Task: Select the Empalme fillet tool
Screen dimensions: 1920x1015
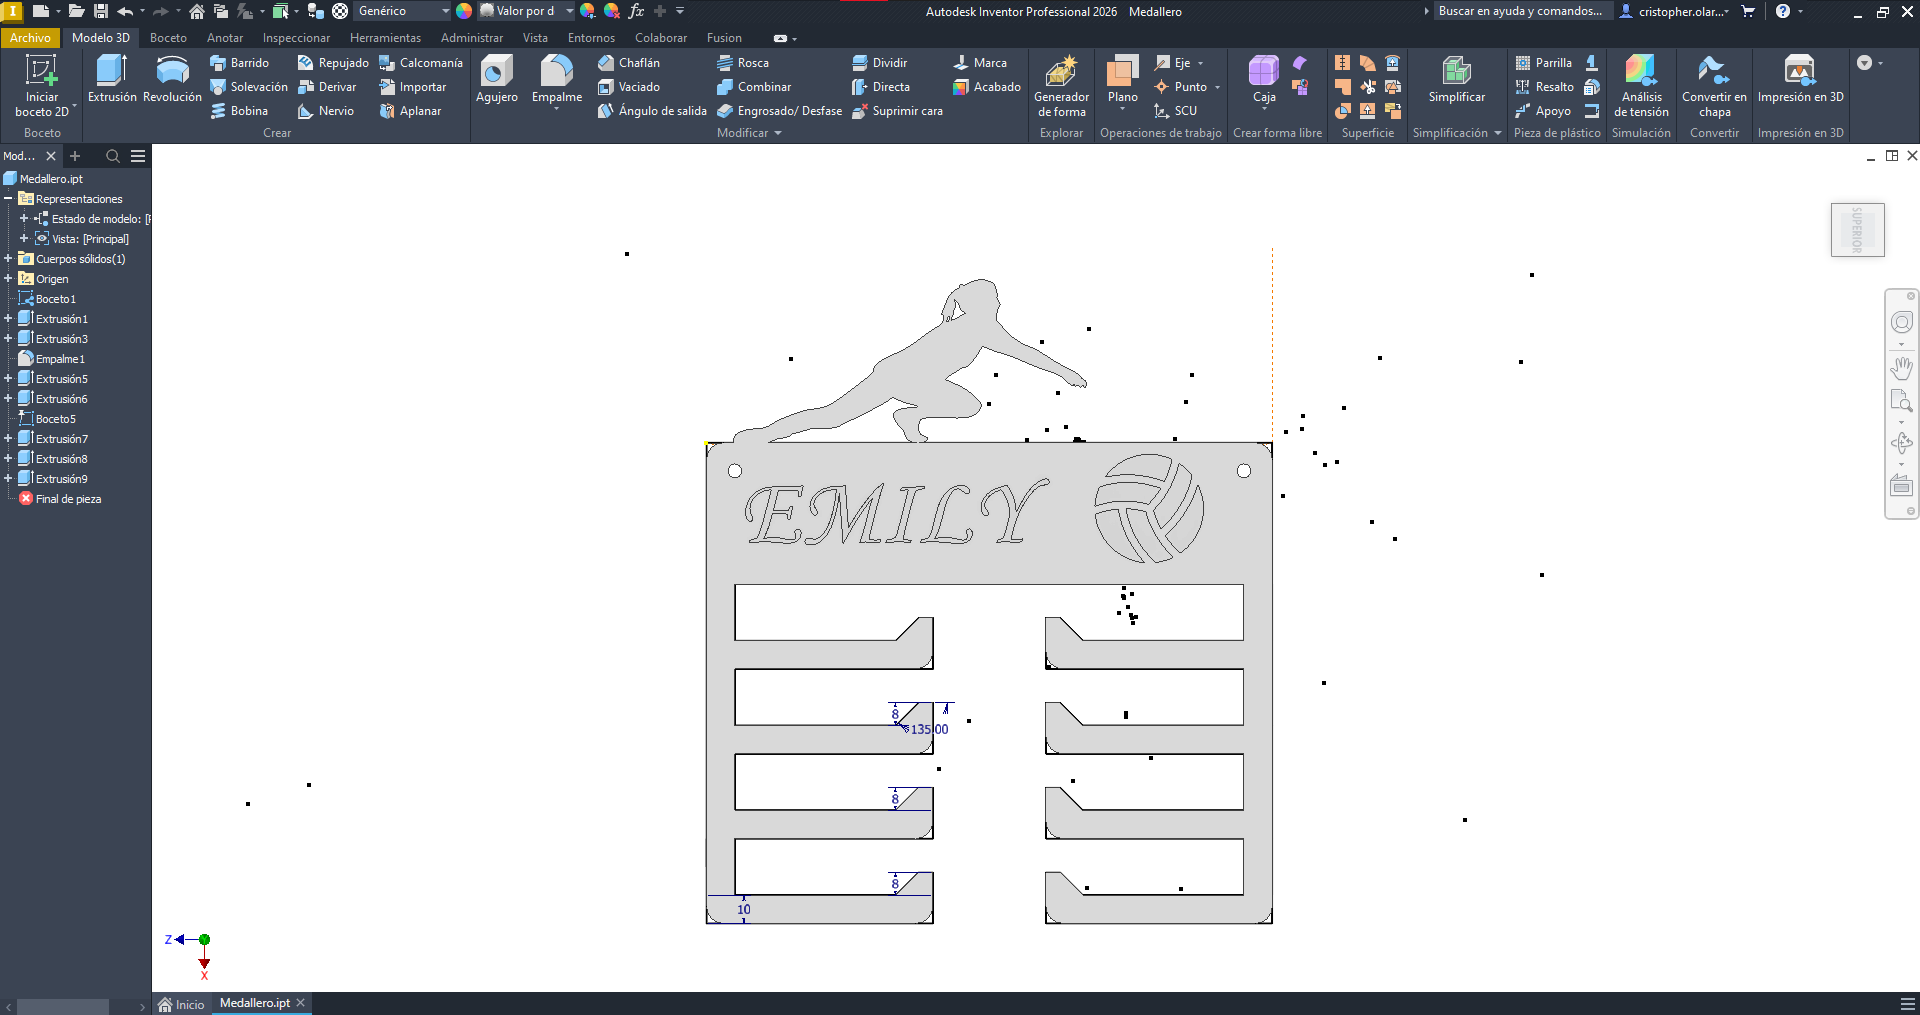Action: point(557,79)
